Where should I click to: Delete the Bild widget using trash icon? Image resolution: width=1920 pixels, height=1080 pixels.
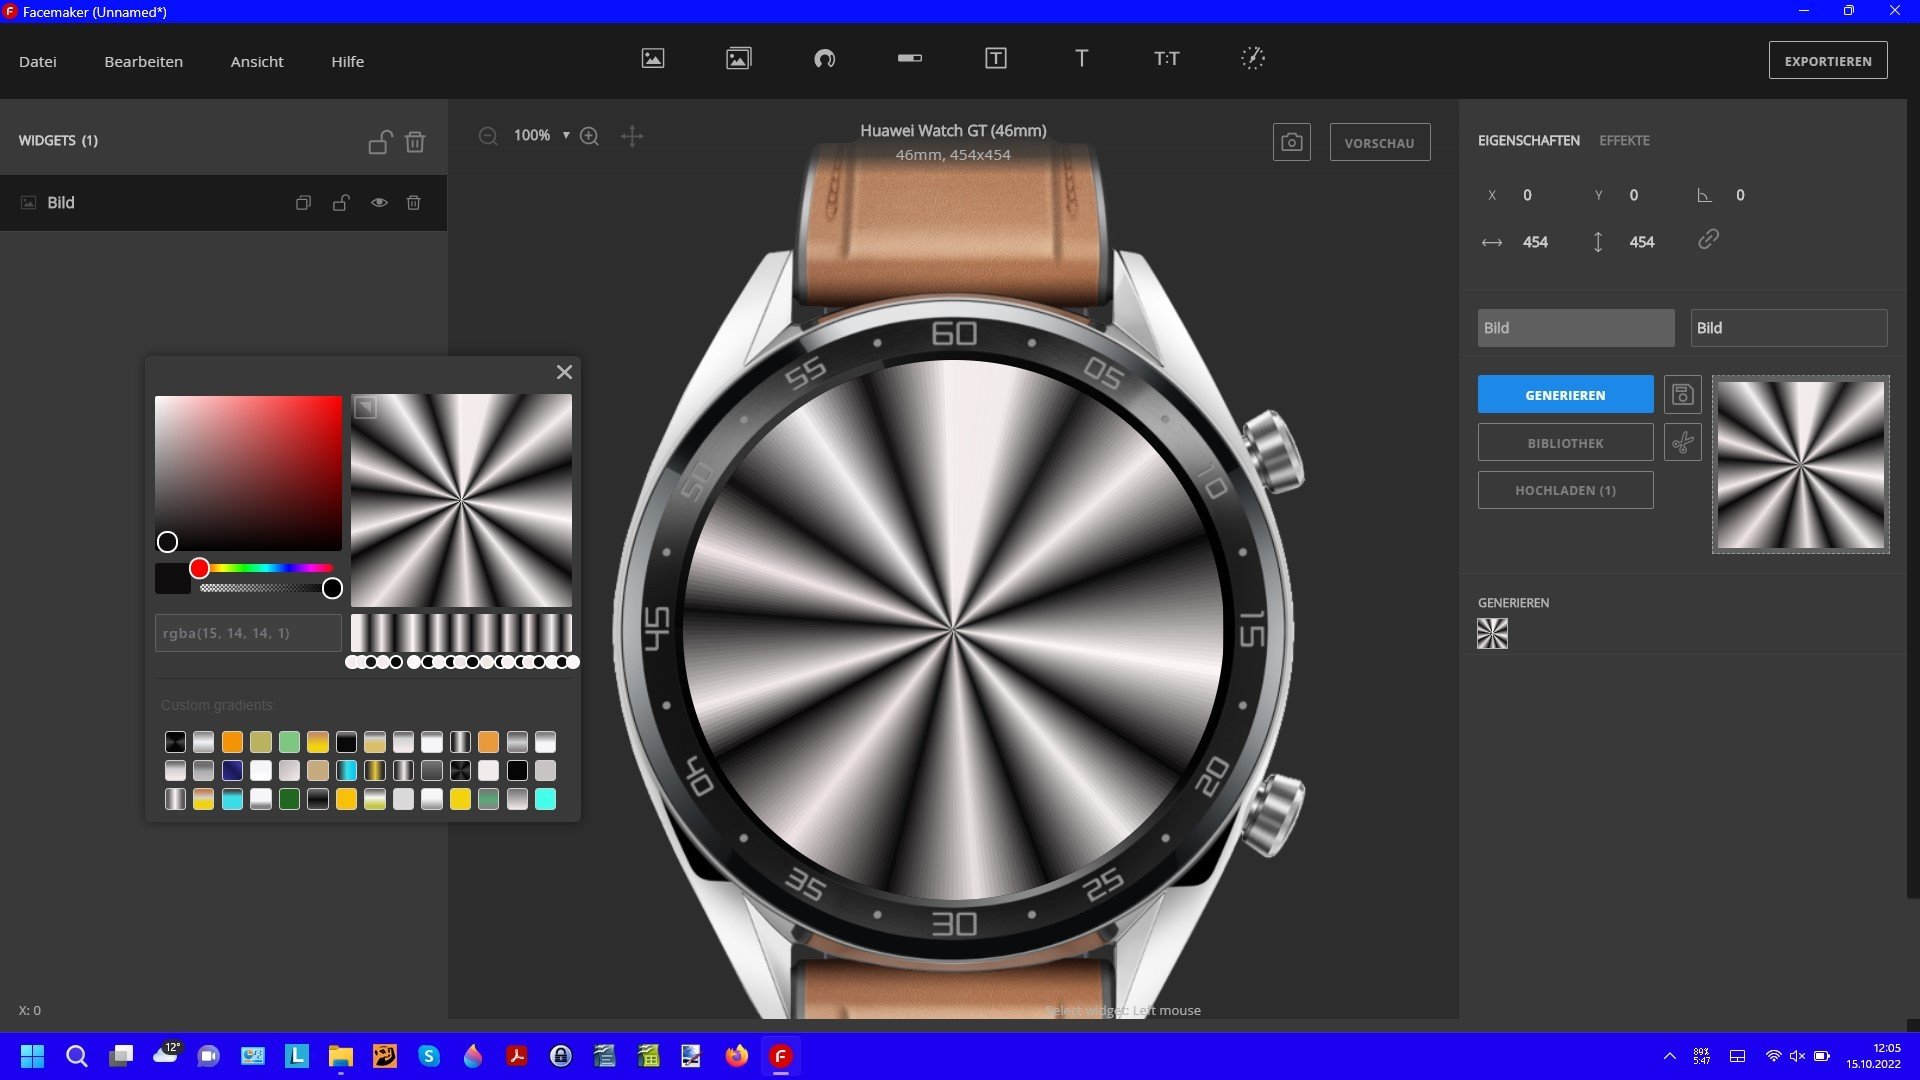click(413, 203)
